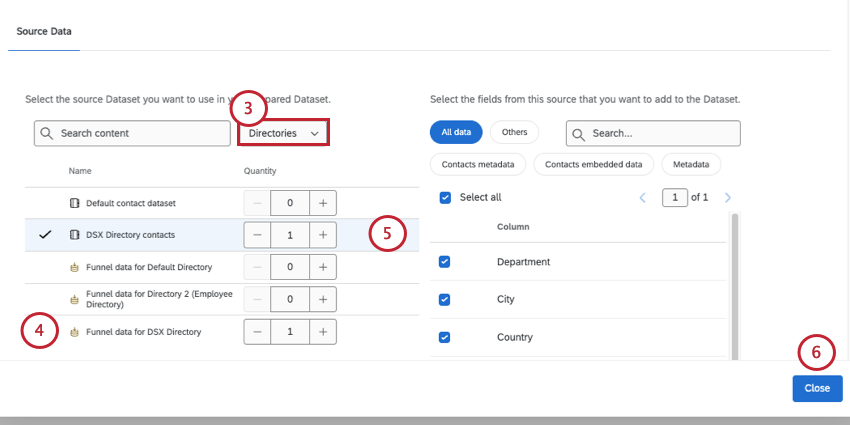This screenshot has width=850, height=425.
Task: Click quantity field for Funnel data DSX Directory
Action: [290, 332]
